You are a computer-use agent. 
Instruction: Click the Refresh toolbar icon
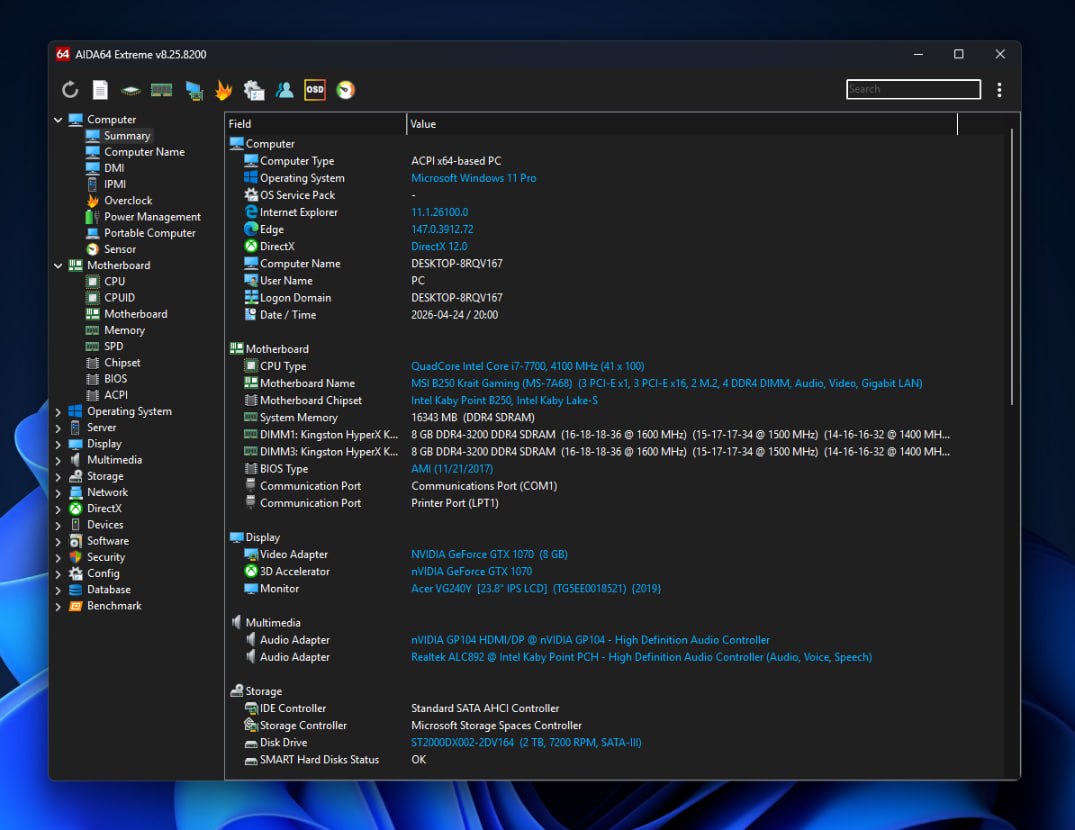click(70, 90)
